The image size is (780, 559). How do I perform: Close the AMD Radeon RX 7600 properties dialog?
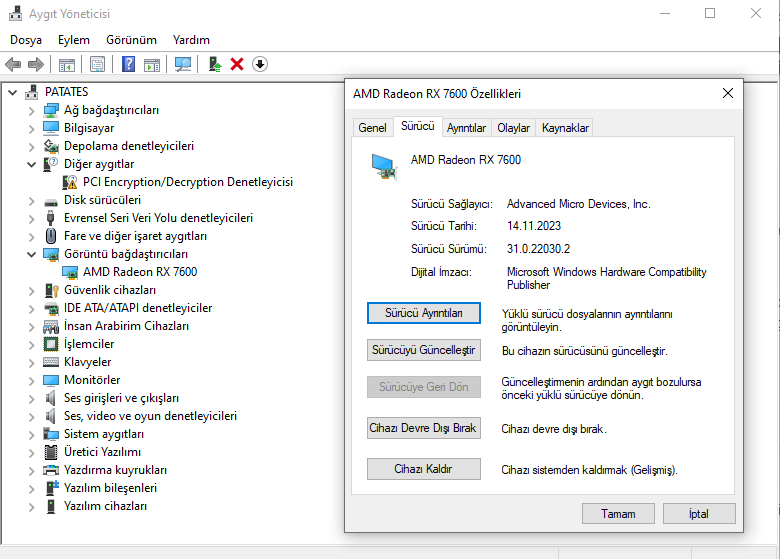tap(728, 93)
